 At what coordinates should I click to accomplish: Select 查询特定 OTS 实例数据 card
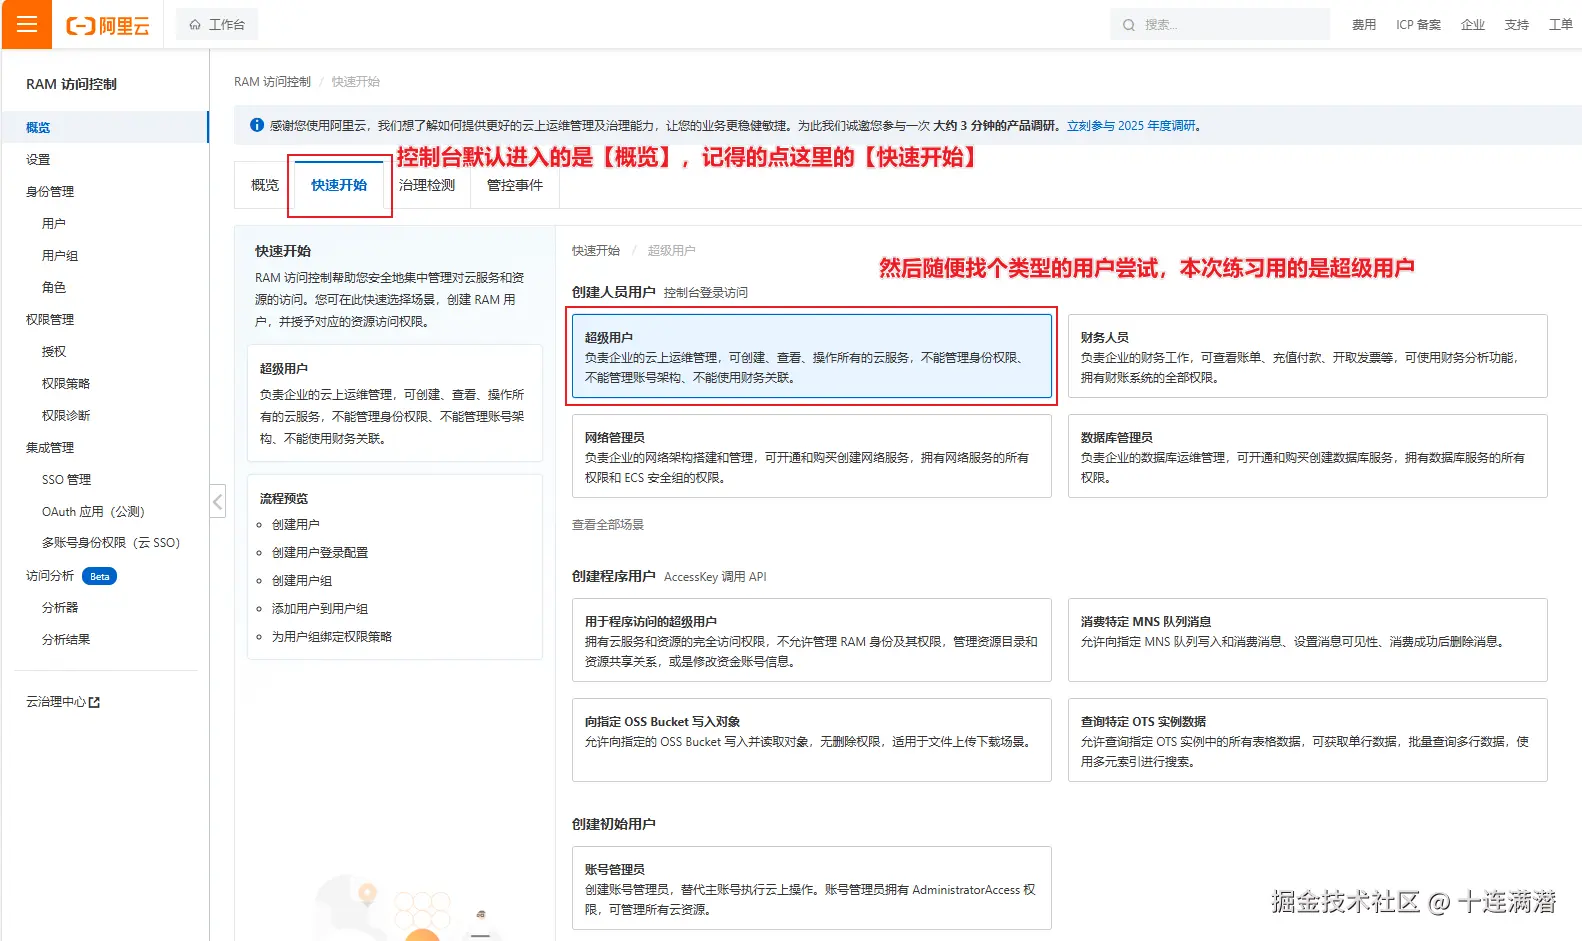(1308, 740)
